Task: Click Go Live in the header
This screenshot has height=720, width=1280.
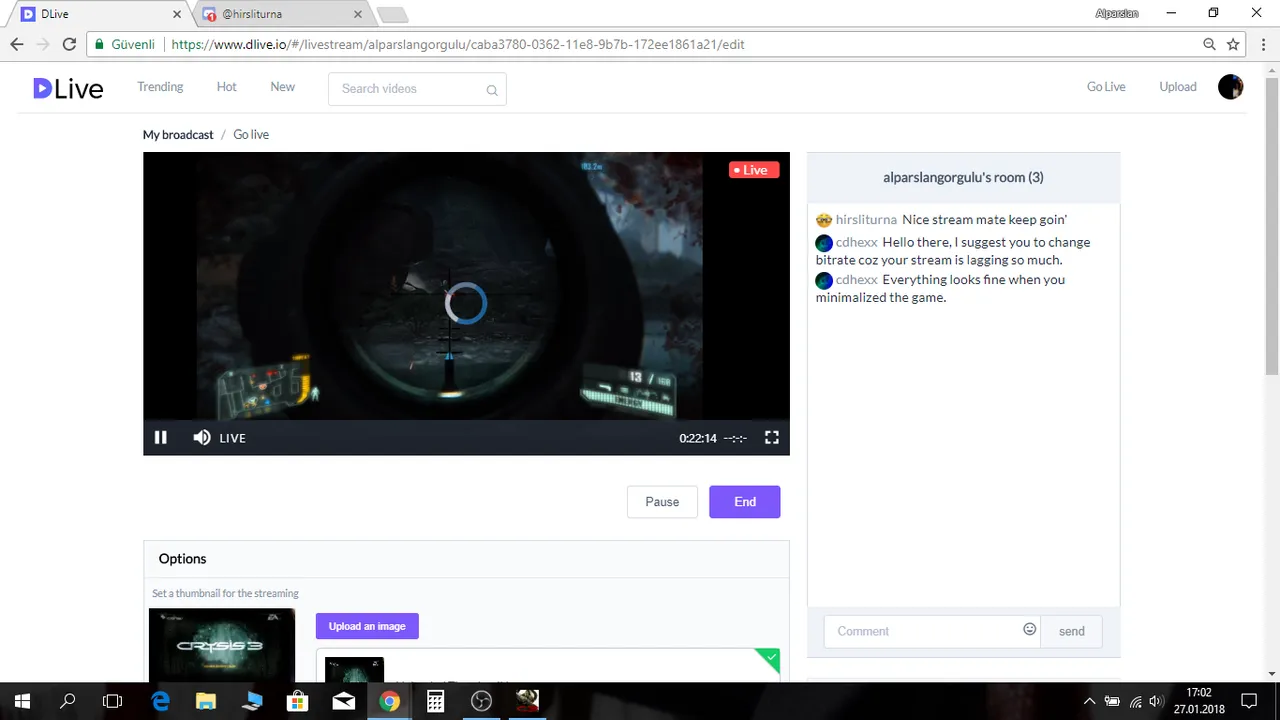Action: 1106,87
